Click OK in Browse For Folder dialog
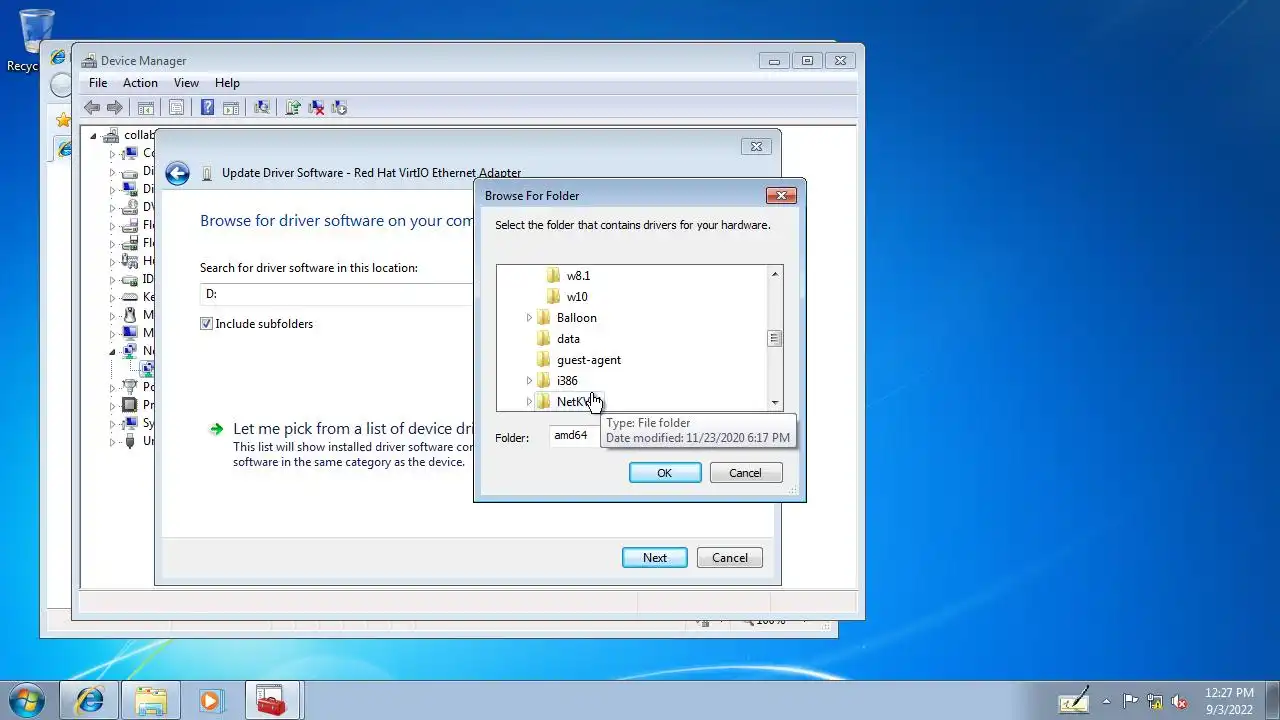Viewport: 1280px width, 720px height. tap(665, 473)
